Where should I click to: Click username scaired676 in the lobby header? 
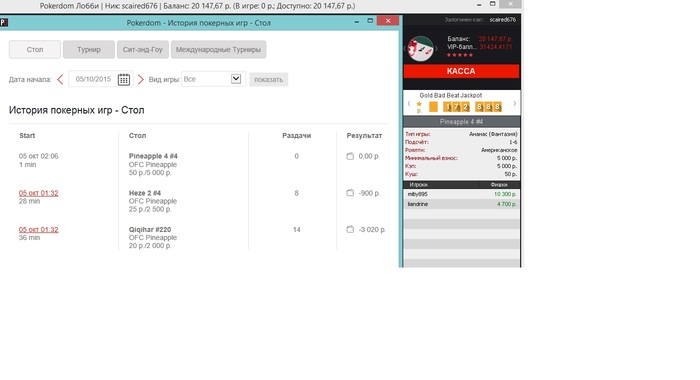[503, 20]
